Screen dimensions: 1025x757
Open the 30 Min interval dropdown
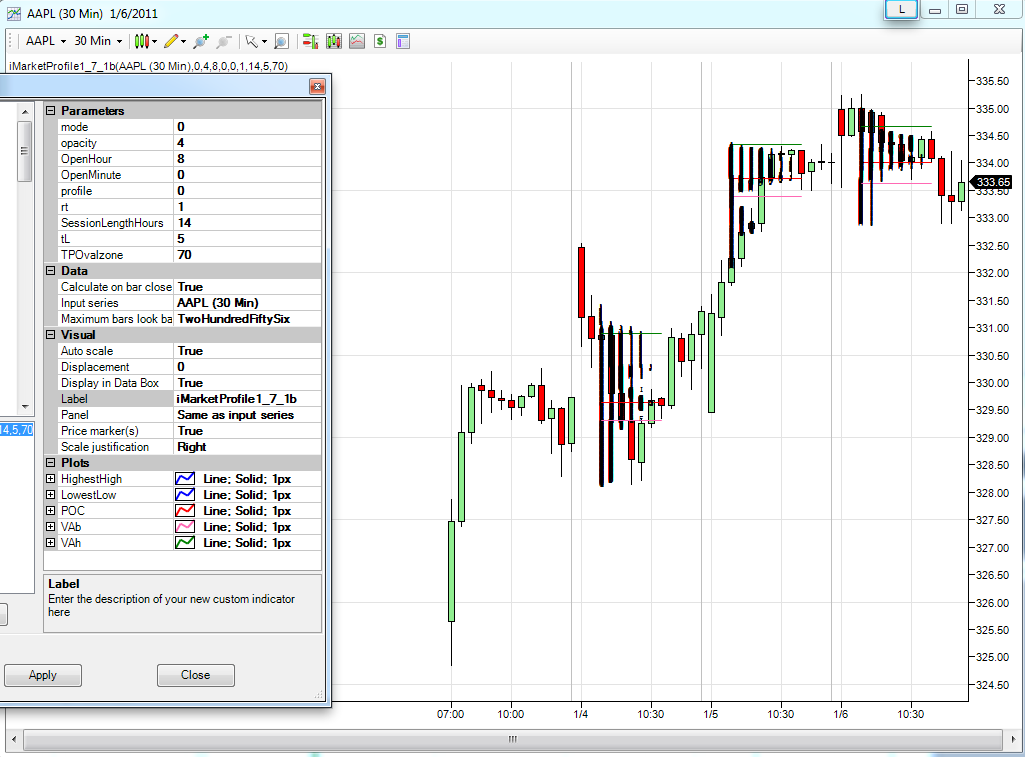tap(98, 41)
